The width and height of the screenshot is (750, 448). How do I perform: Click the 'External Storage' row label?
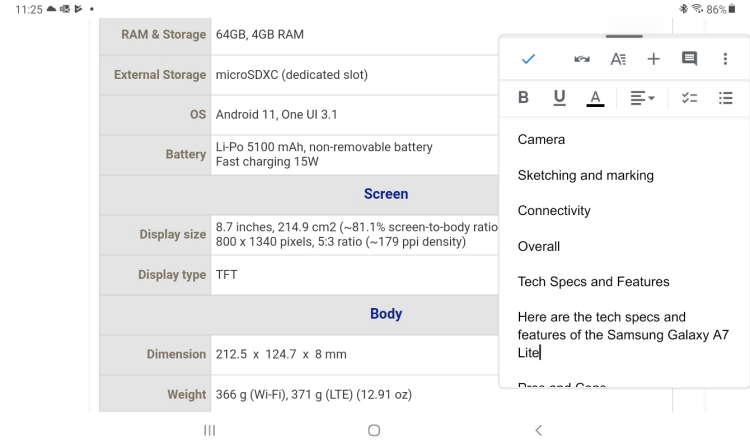coord(160,75)
